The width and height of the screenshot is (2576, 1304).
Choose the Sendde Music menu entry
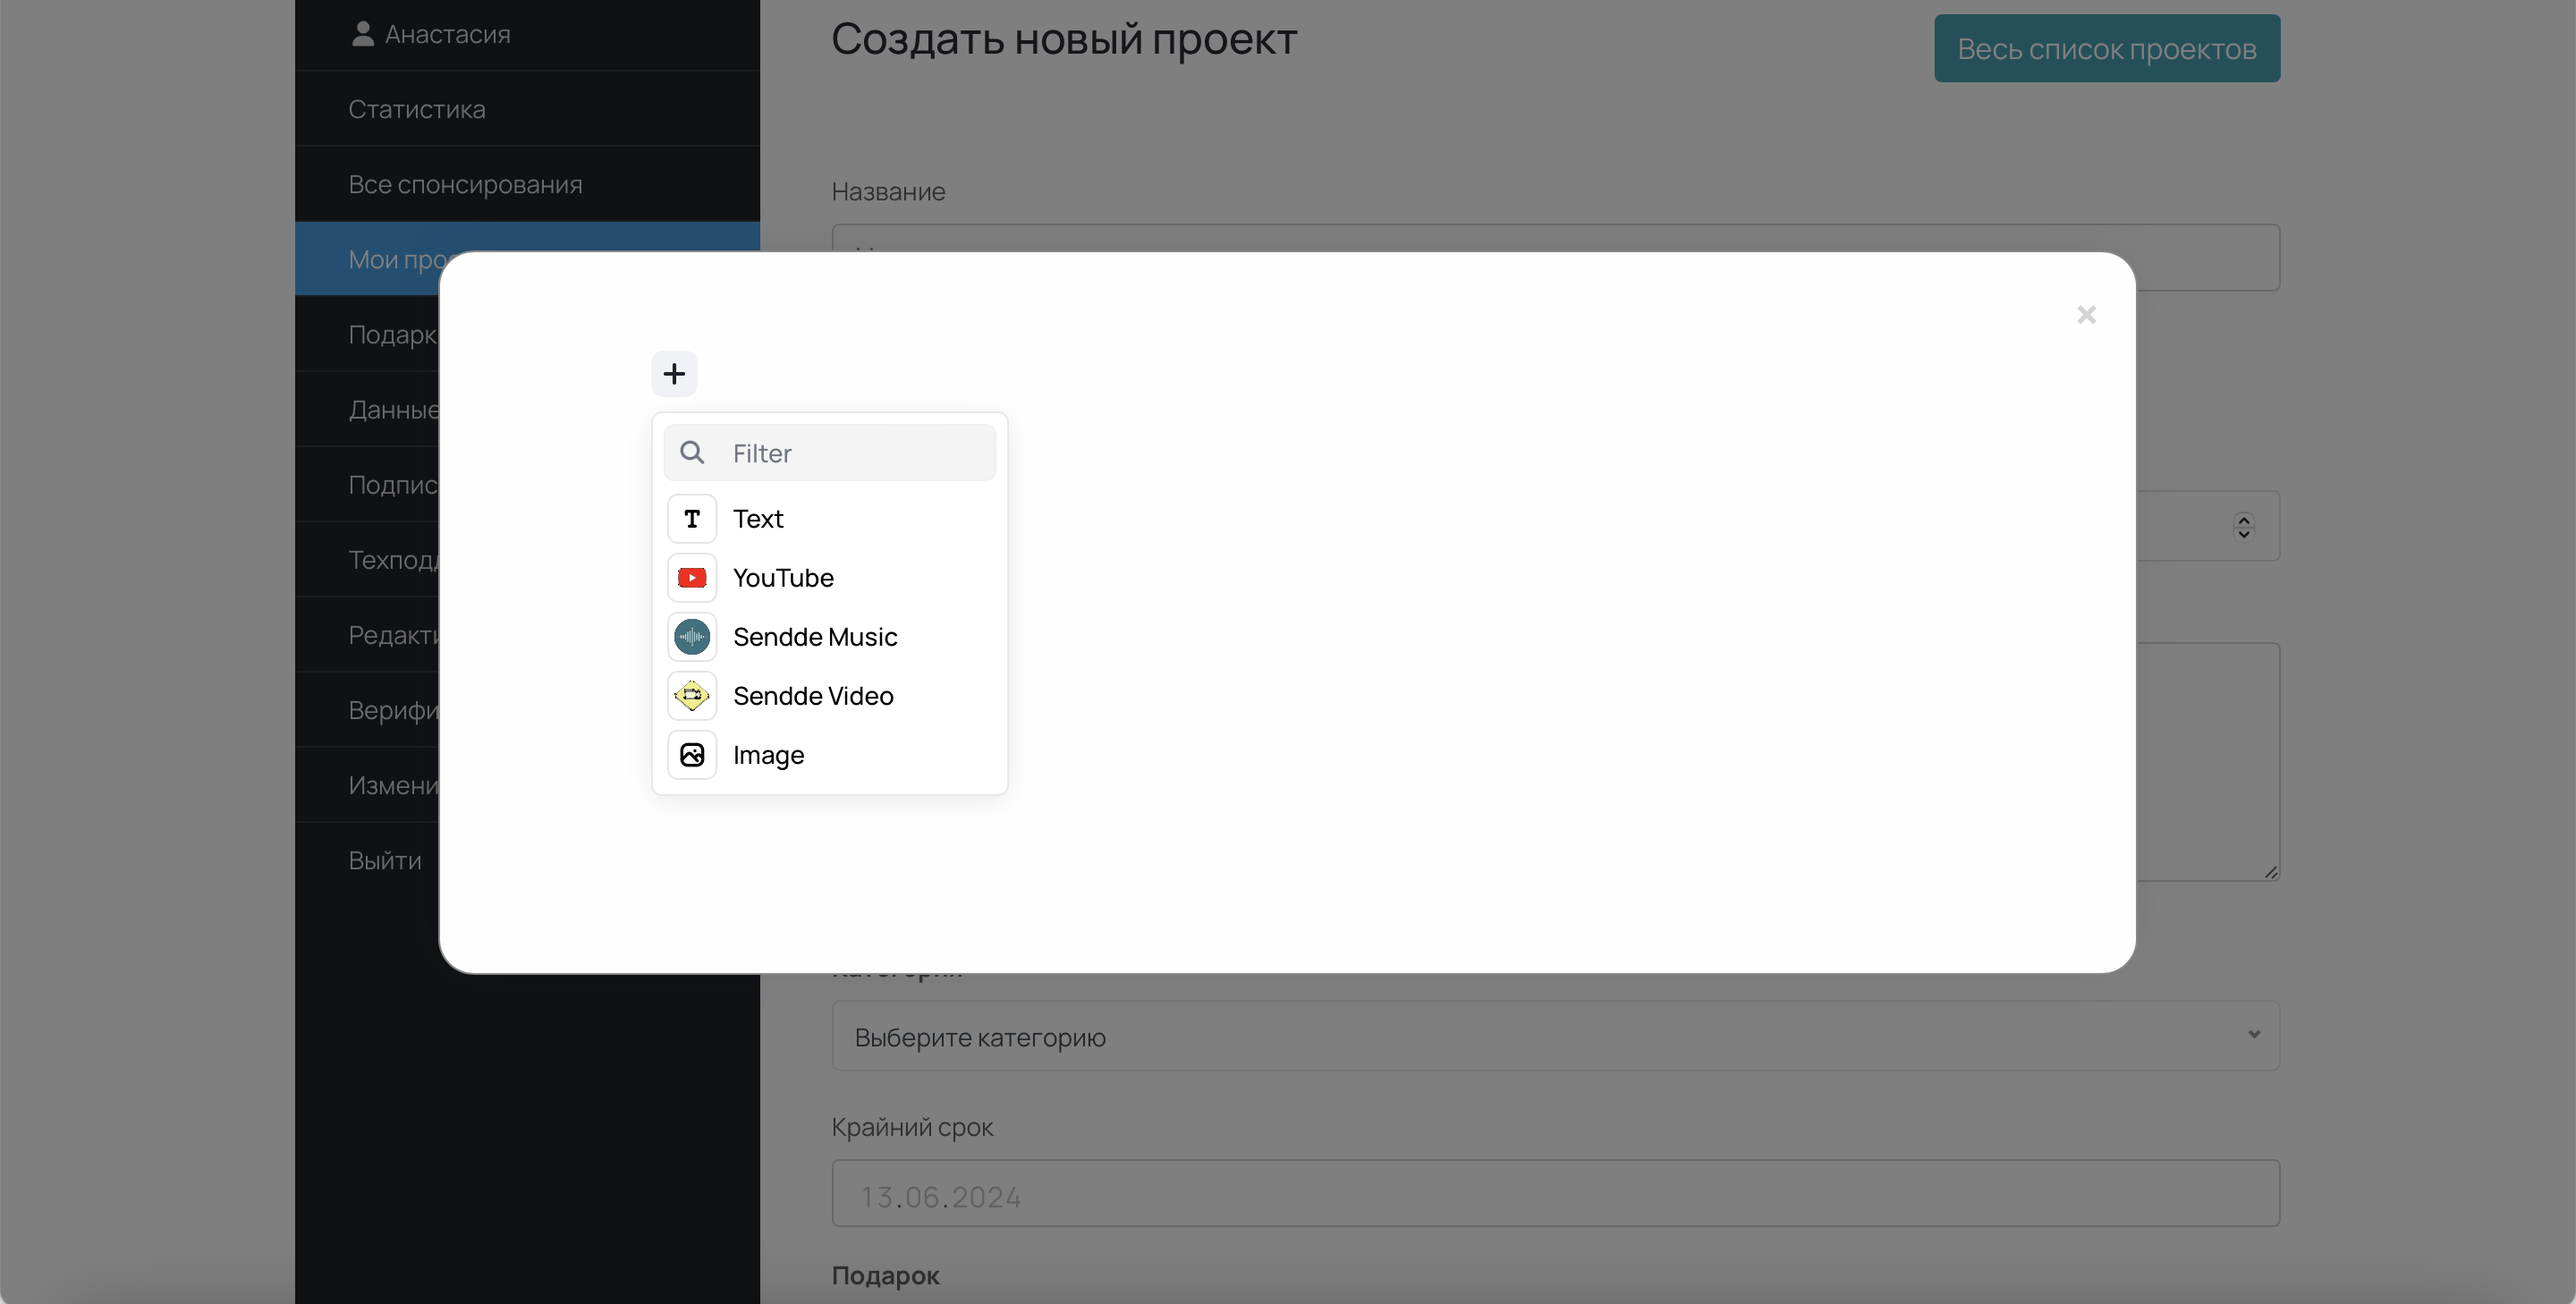click(x=830, y=637)
